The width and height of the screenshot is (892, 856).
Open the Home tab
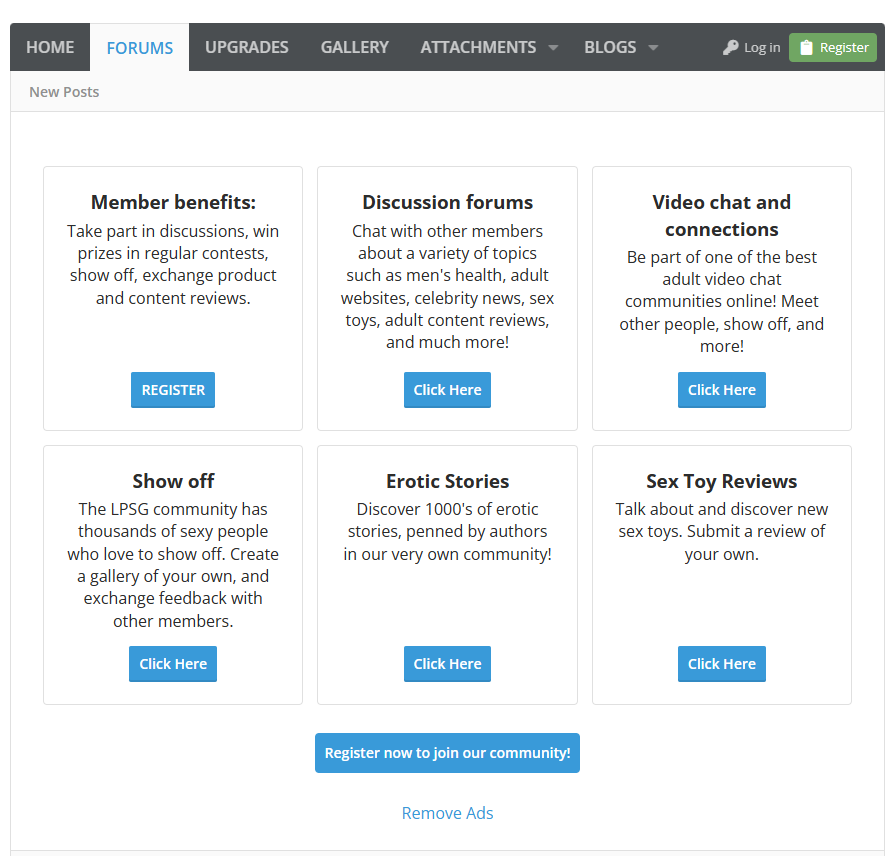tap(50, 47)
